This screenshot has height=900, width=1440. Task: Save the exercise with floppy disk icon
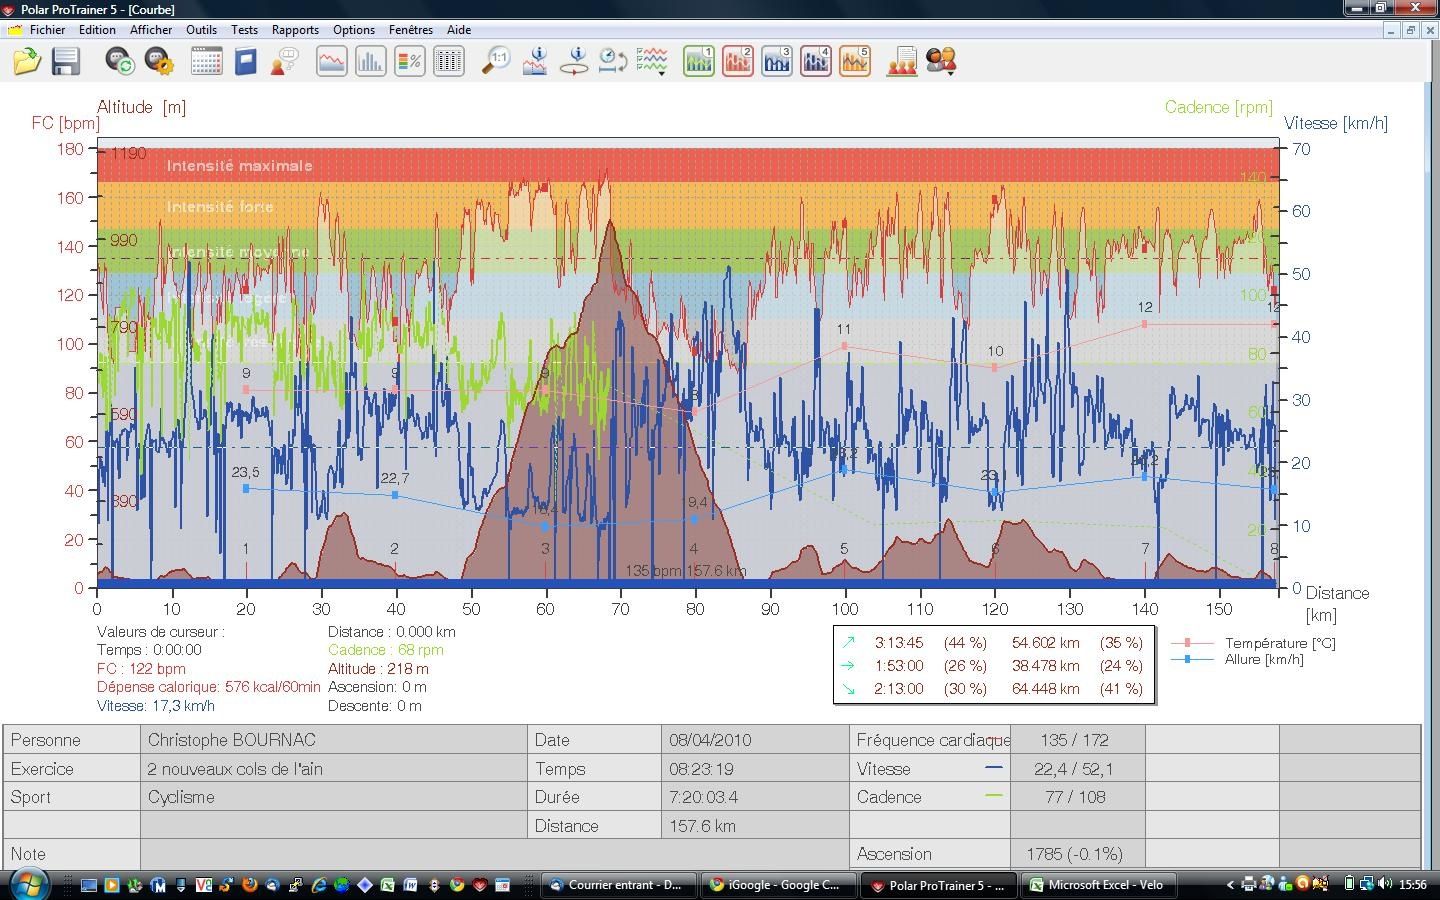click(66, 62)
